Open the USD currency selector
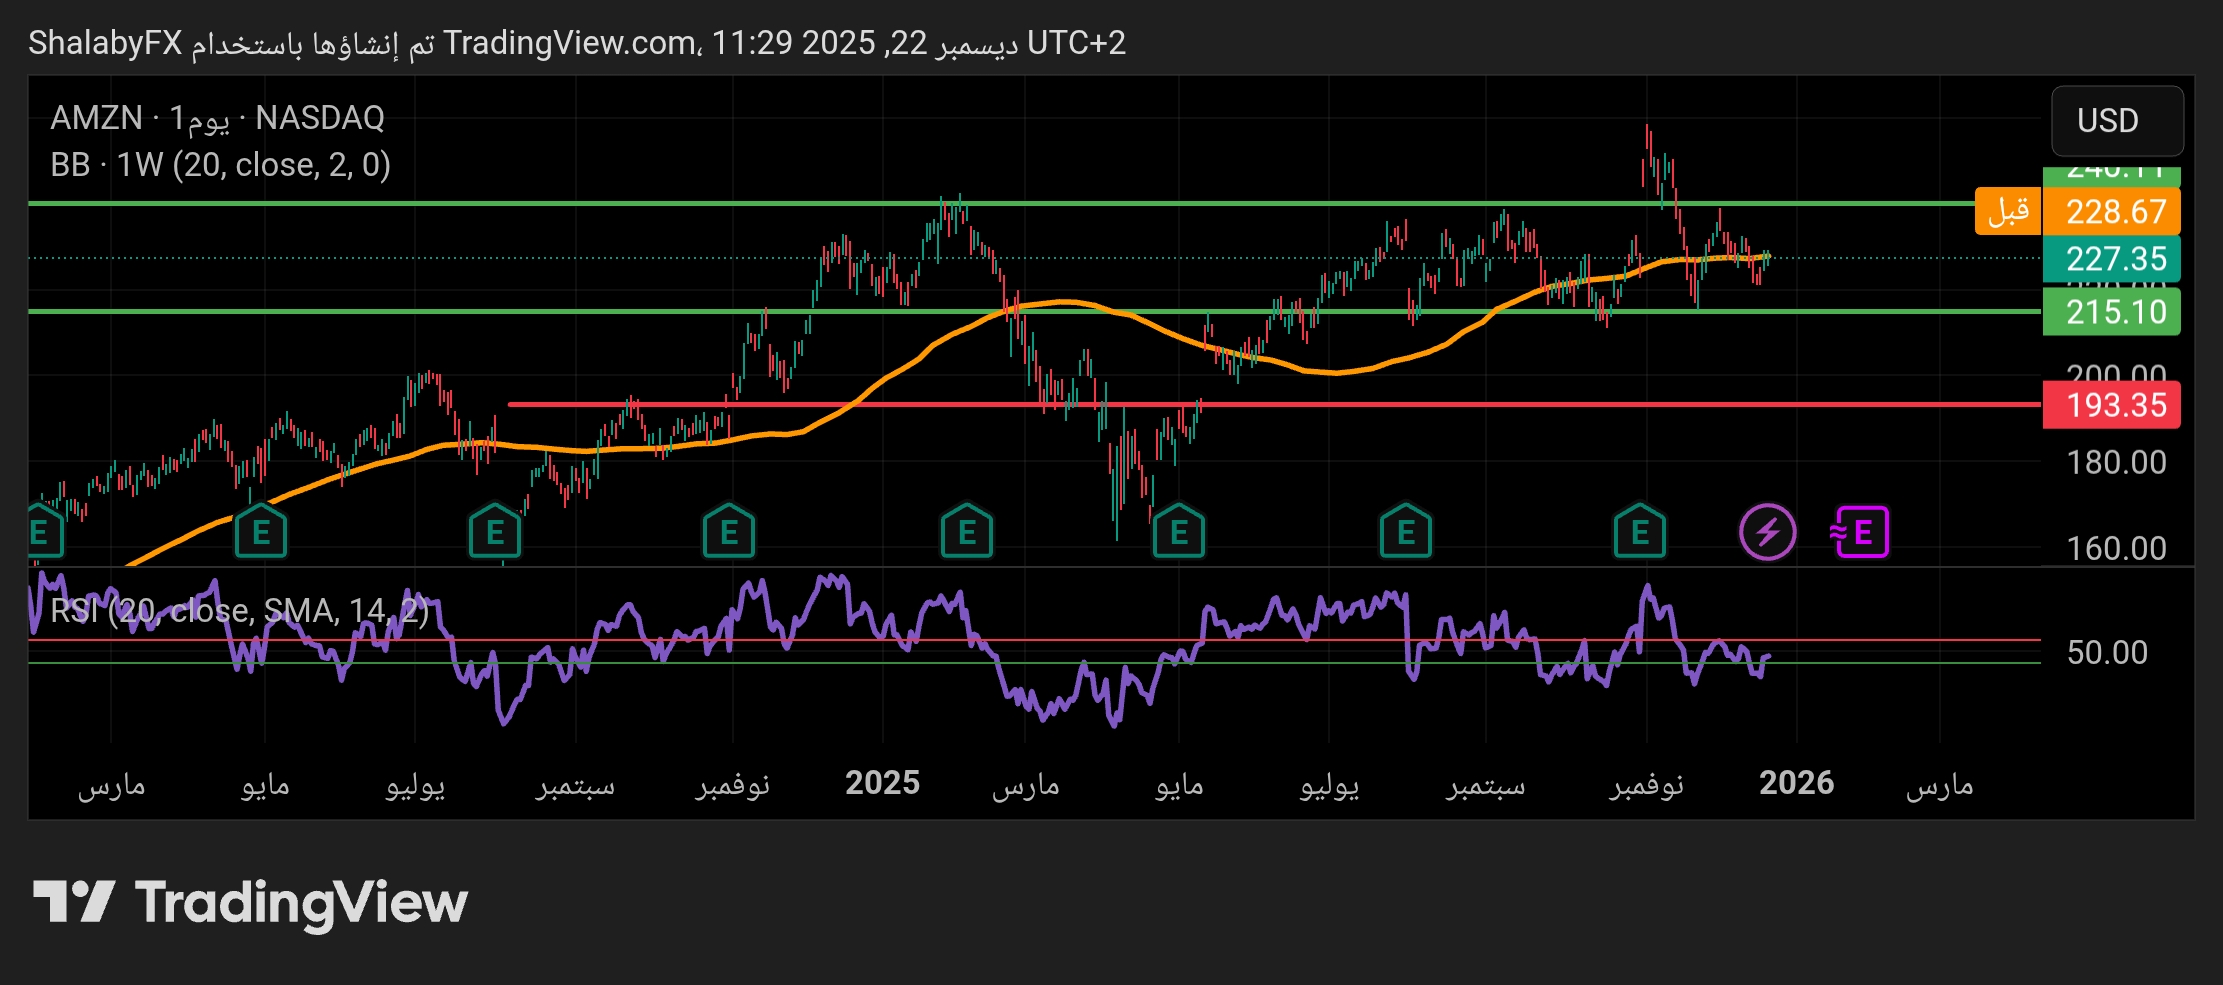2223x985 pixels. pos(2116,121)
